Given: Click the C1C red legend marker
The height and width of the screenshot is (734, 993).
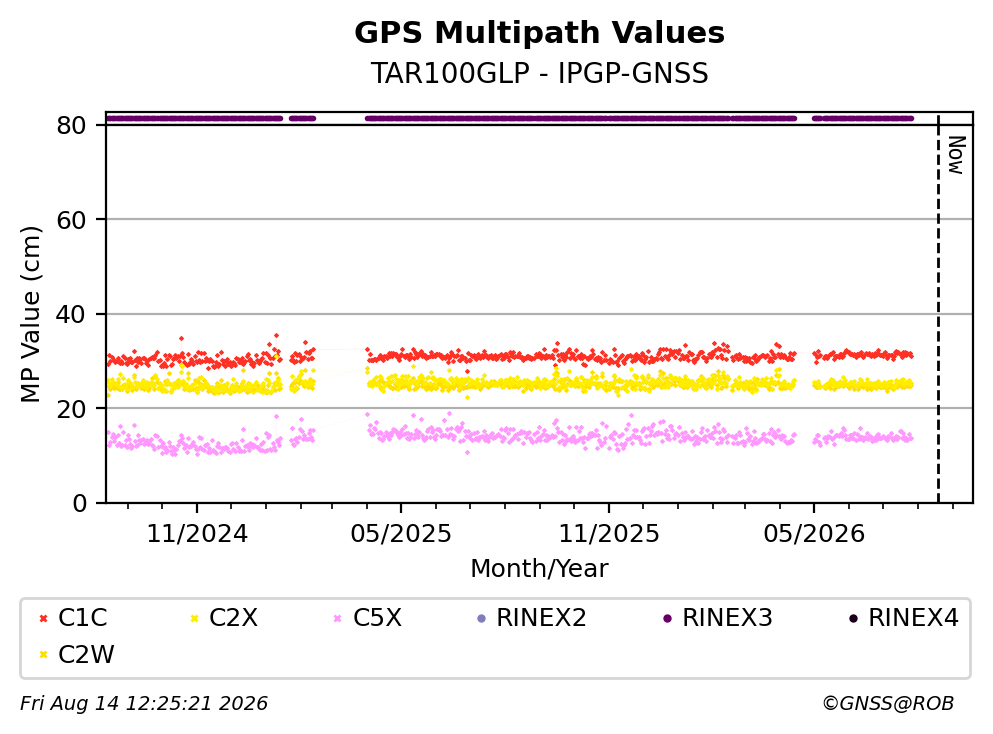Looking at the screenshot, I should pyautogui.click(x=44, y=618).
